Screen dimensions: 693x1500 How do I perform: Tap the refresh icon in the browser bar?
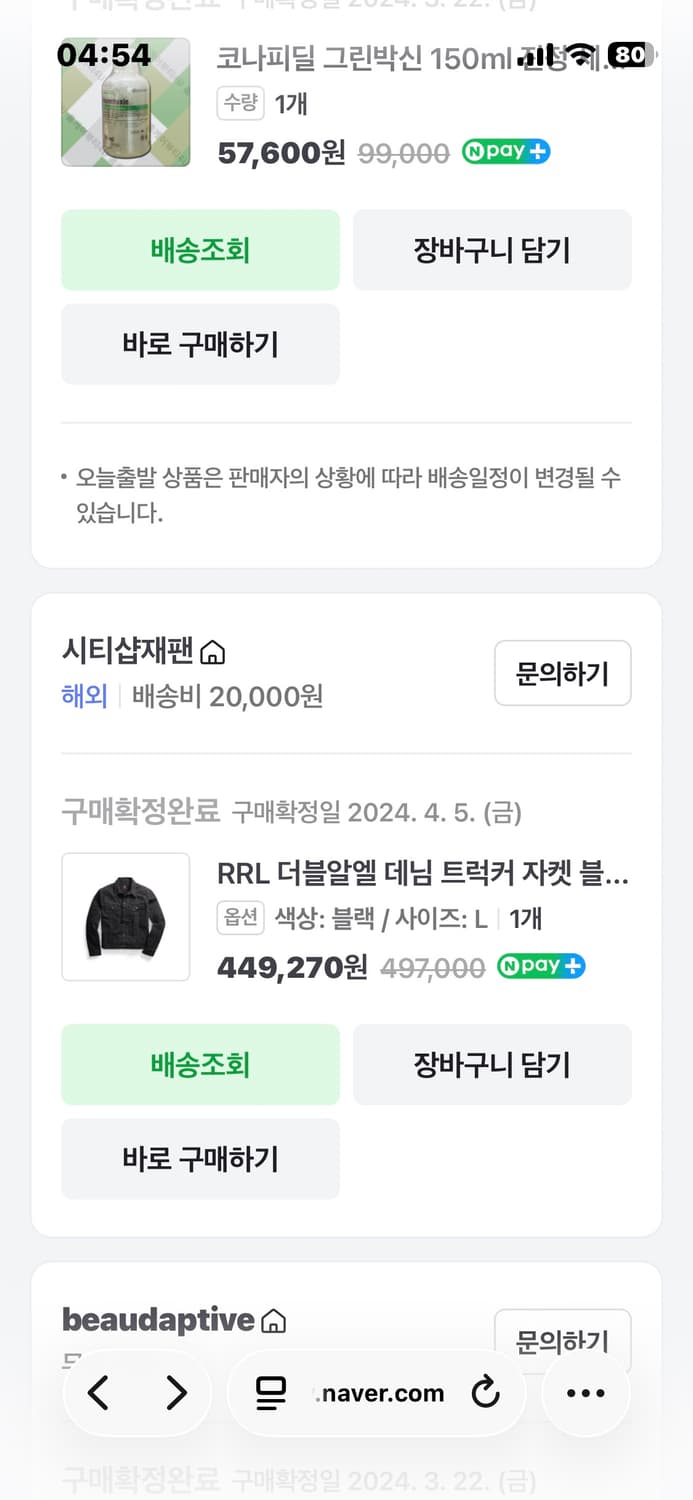tap(486, 1392)
